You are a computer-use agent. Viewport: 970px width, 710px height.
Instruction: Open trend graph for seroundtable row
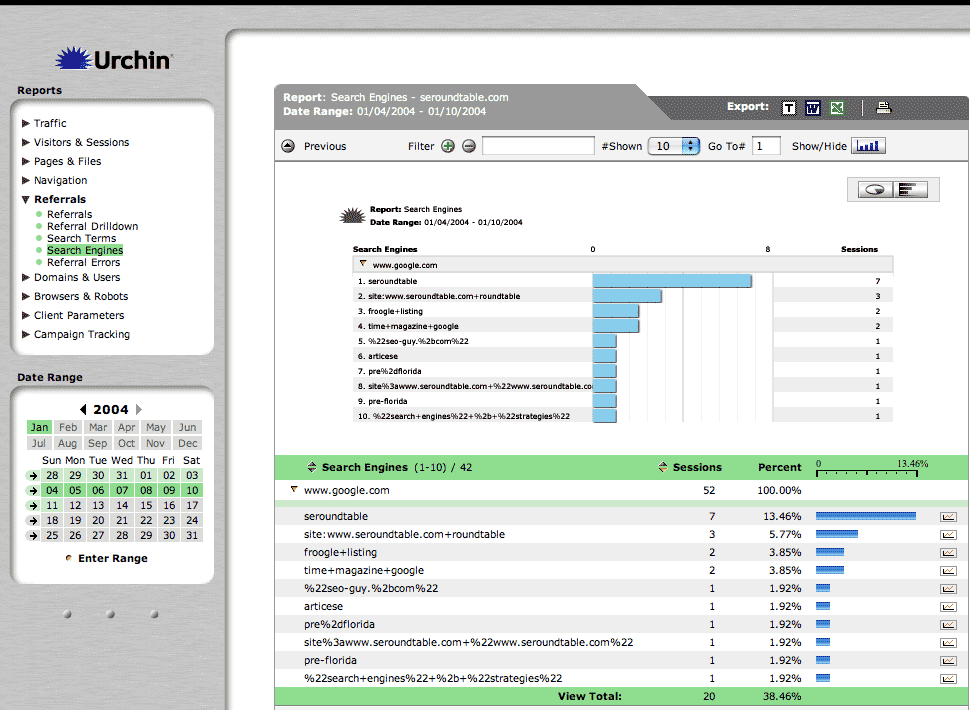coord(948,517)
